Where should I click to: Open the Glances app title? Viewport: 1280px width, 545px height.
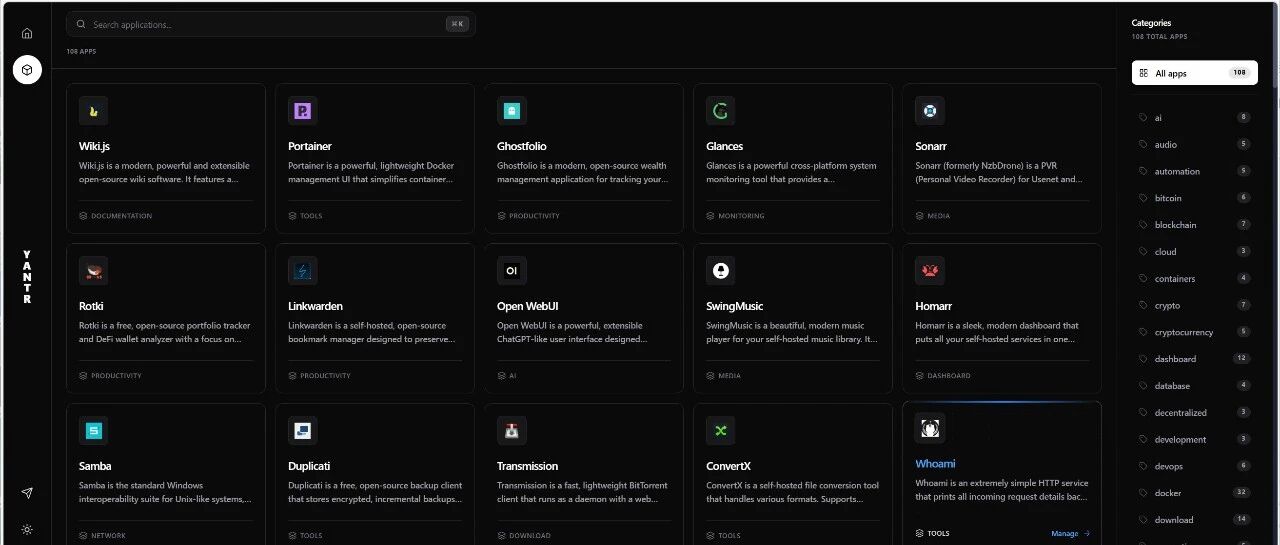[725, 146]
